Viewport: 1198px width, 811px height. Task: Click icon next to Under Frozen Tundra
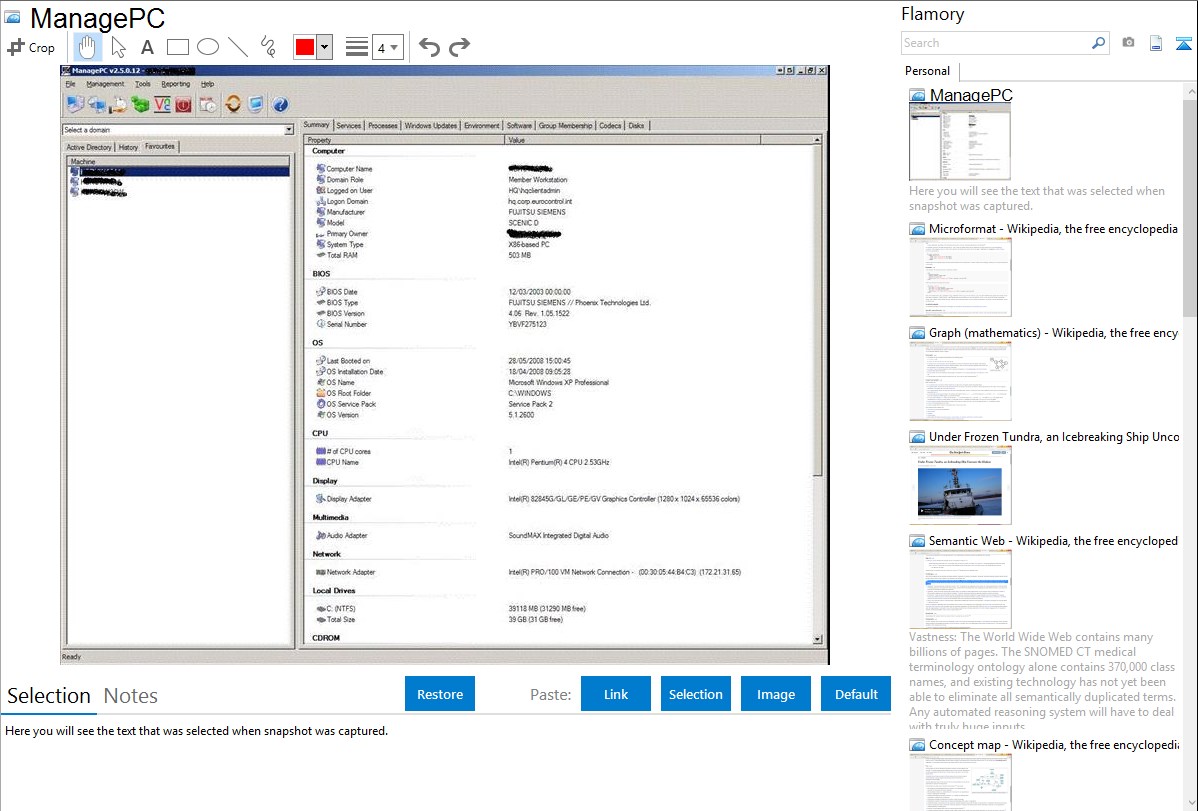click(x=917, y=436)
